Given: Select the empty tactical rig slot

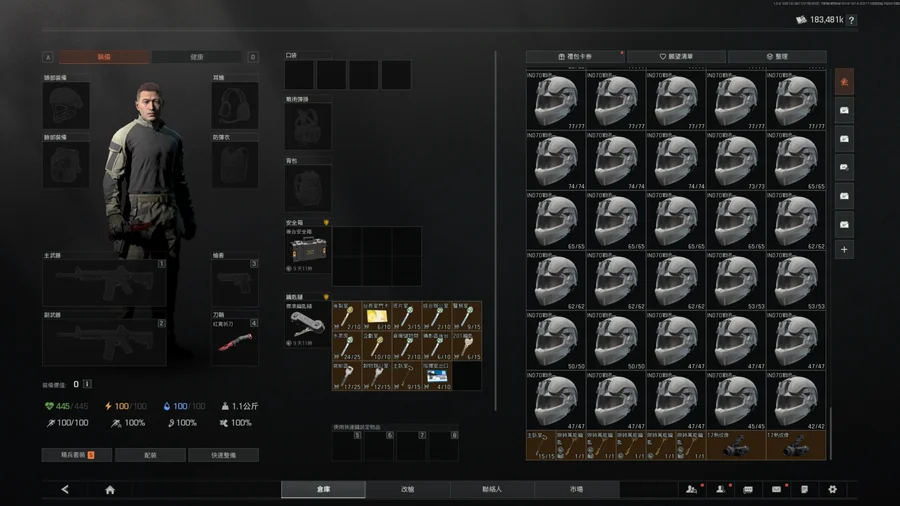Looking at the screenshot, I should point(308,127).
